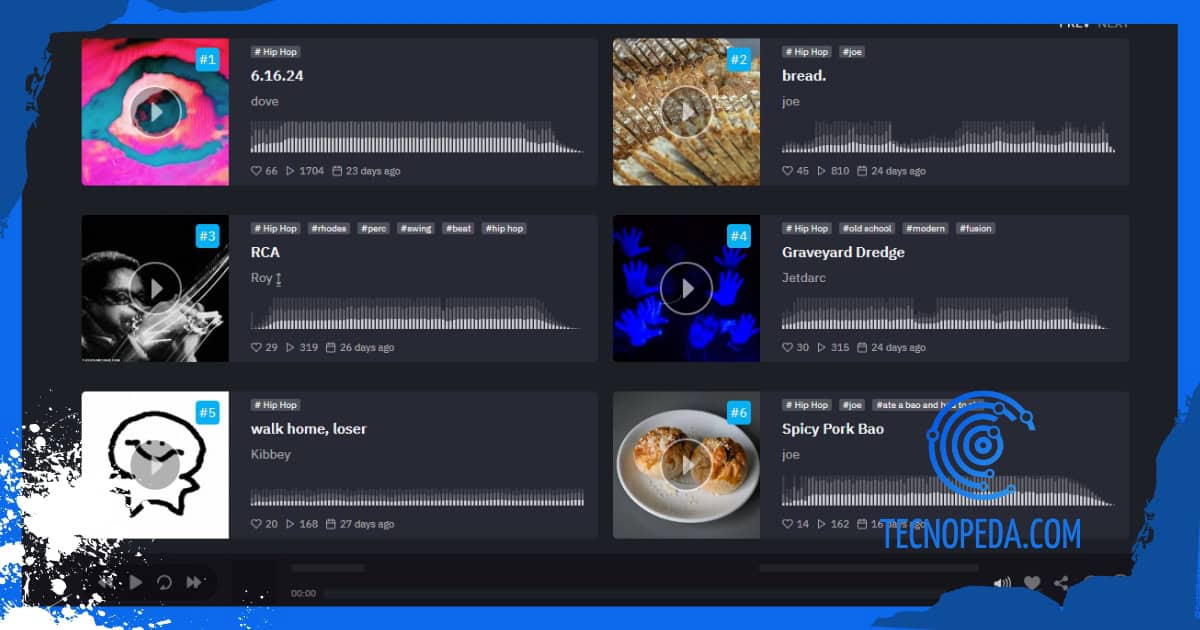The height and width of the screenshot is (630, 1200).
Task: Open the #rhodes tag on RCA
Action: pyautogui.click(x=329, y=228)
